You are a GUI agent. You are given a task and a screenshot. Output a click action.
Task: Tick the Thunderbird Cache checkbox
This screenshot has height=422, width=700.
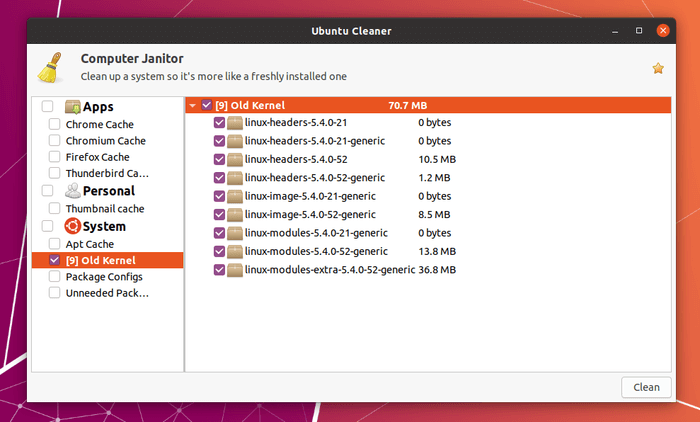coord(54,173)
